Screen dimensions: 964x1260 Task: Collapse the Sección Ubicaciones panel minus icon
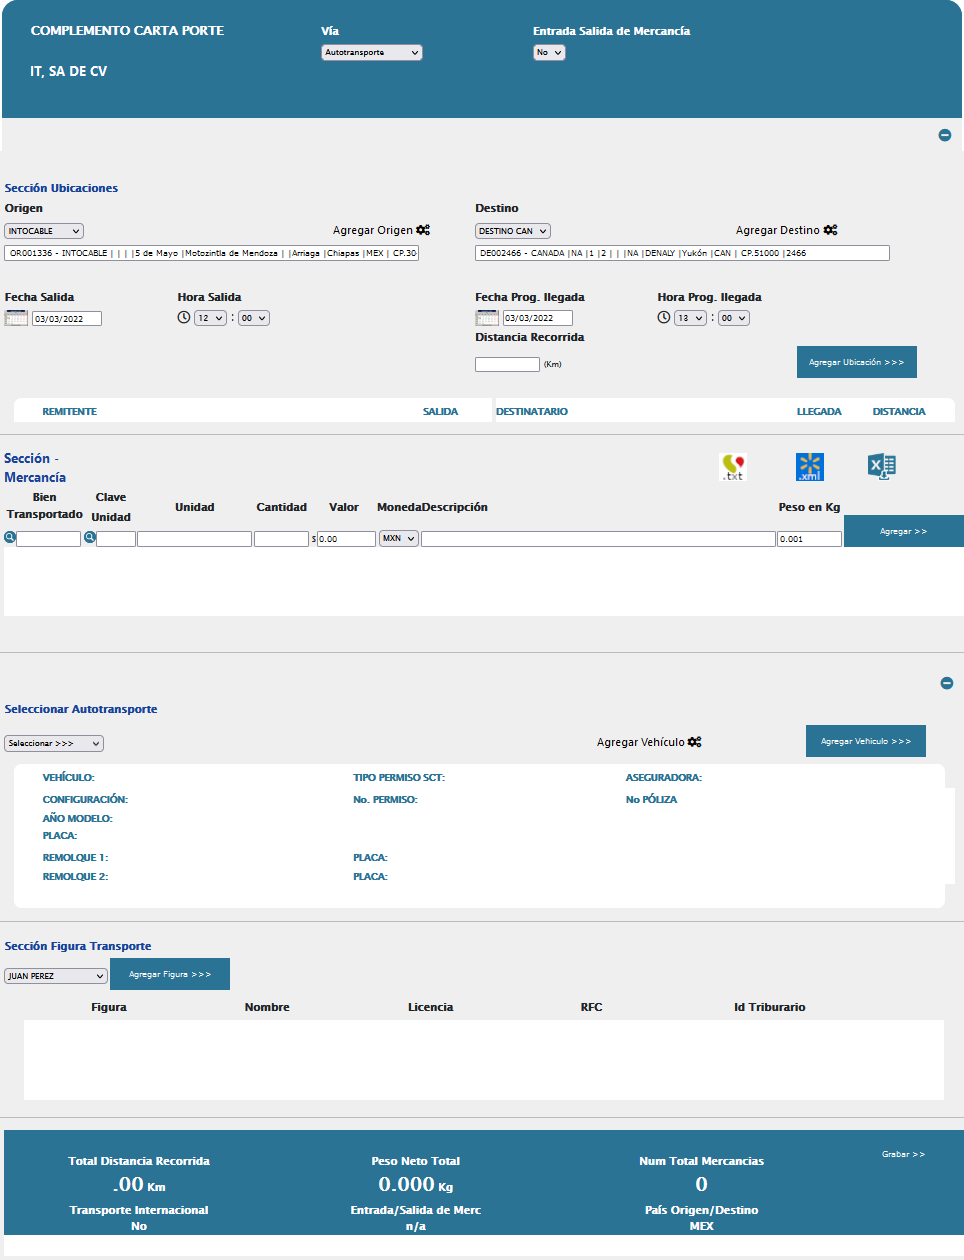click(x=945, y=135)
